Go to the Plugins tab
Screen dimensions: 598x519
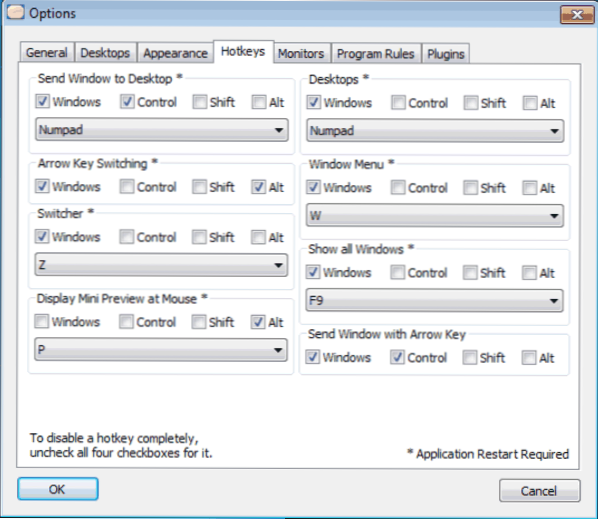446,54
